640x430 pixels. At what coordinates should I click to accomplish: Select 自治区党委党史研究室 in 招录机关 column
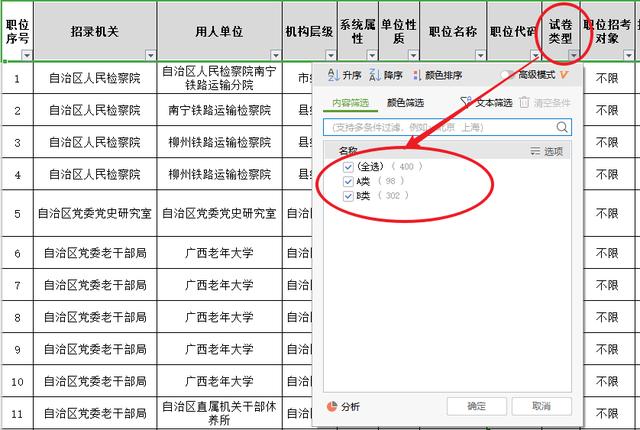(x=95, y=213)
